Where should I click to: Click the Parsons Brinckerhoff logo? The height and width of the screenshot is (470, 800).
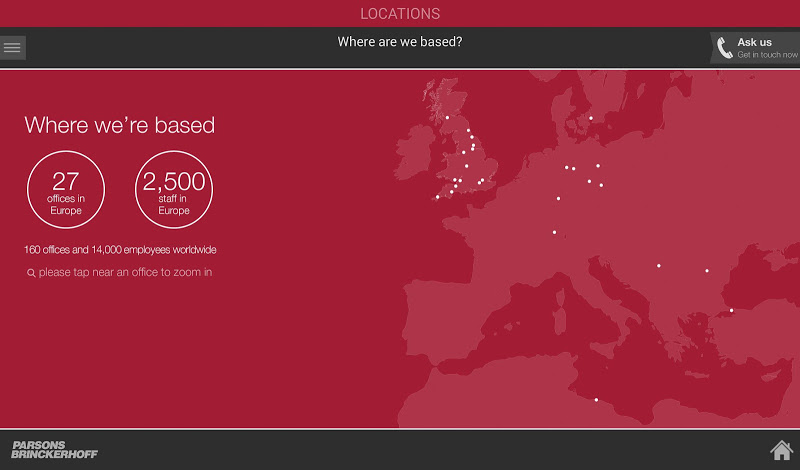[54, 450]
